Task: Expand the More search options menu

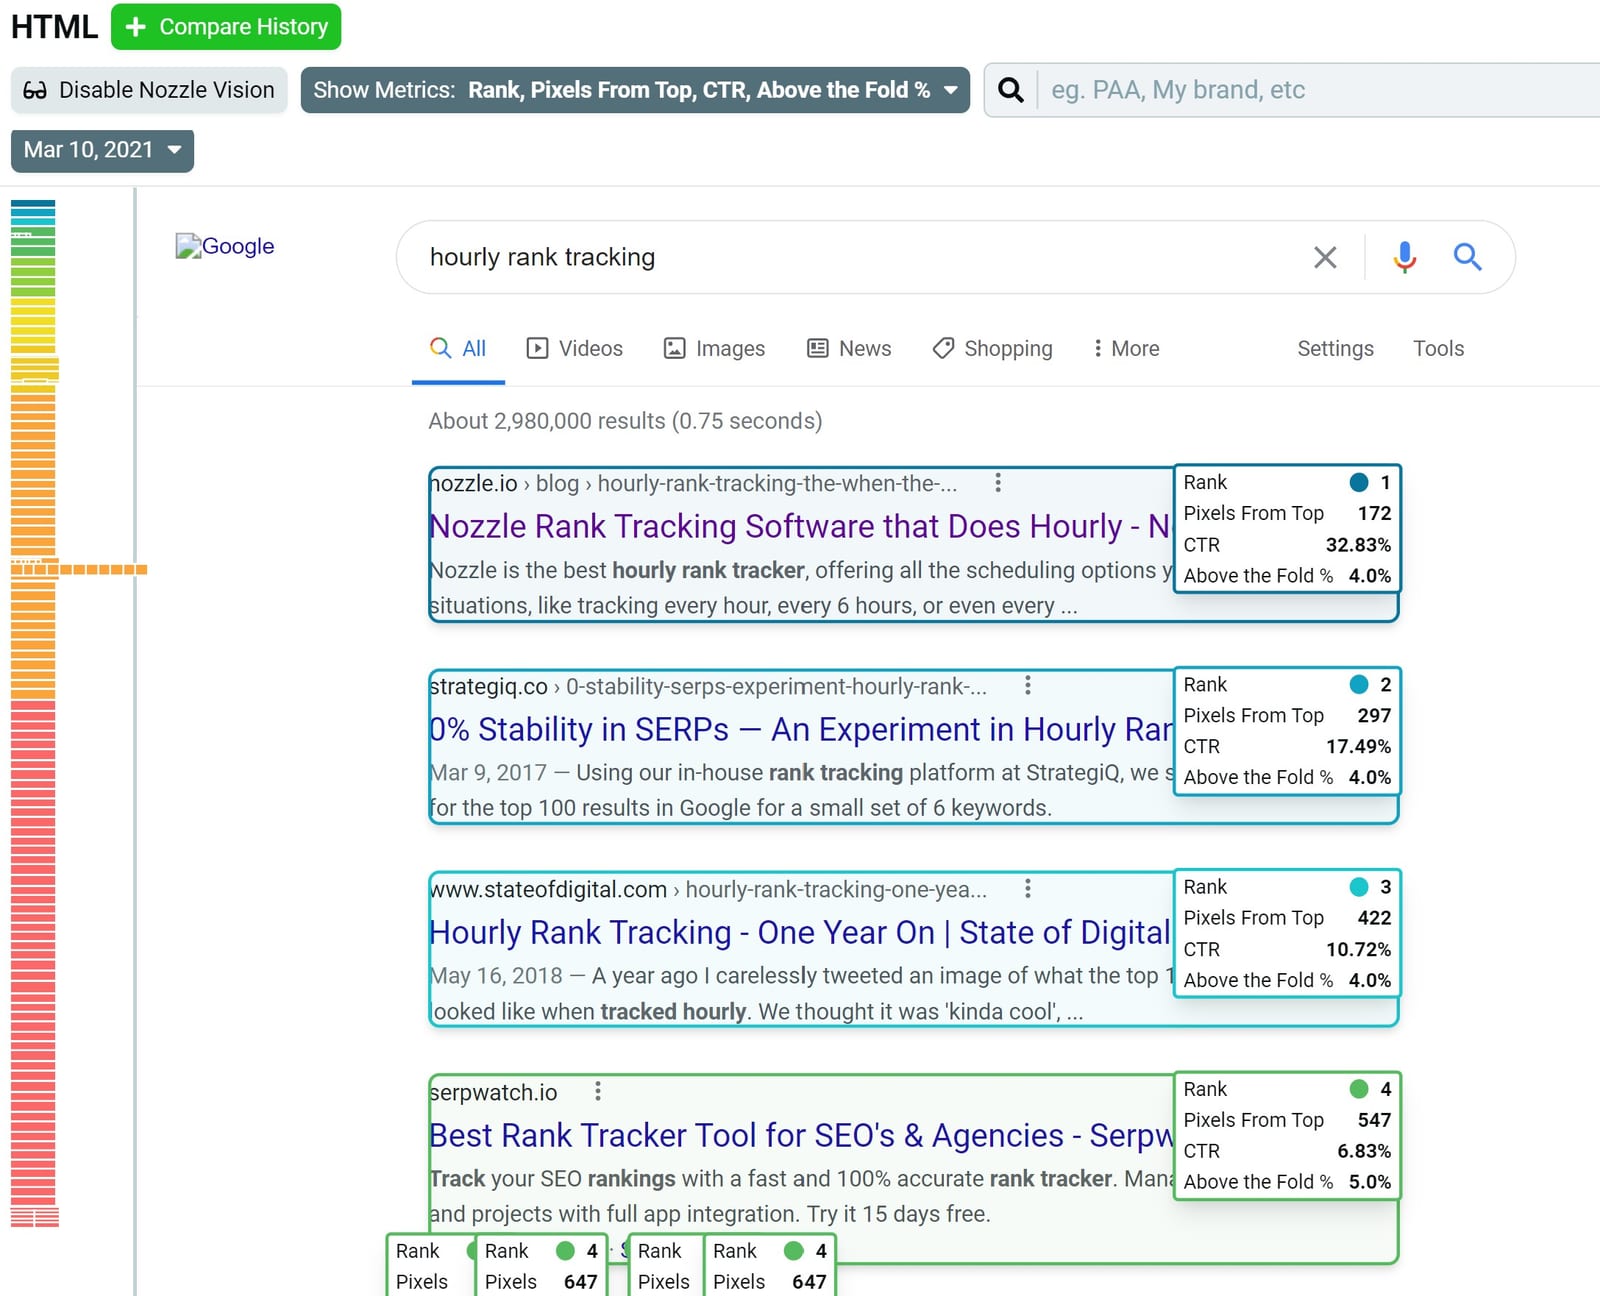Action: pos(1126,349)
